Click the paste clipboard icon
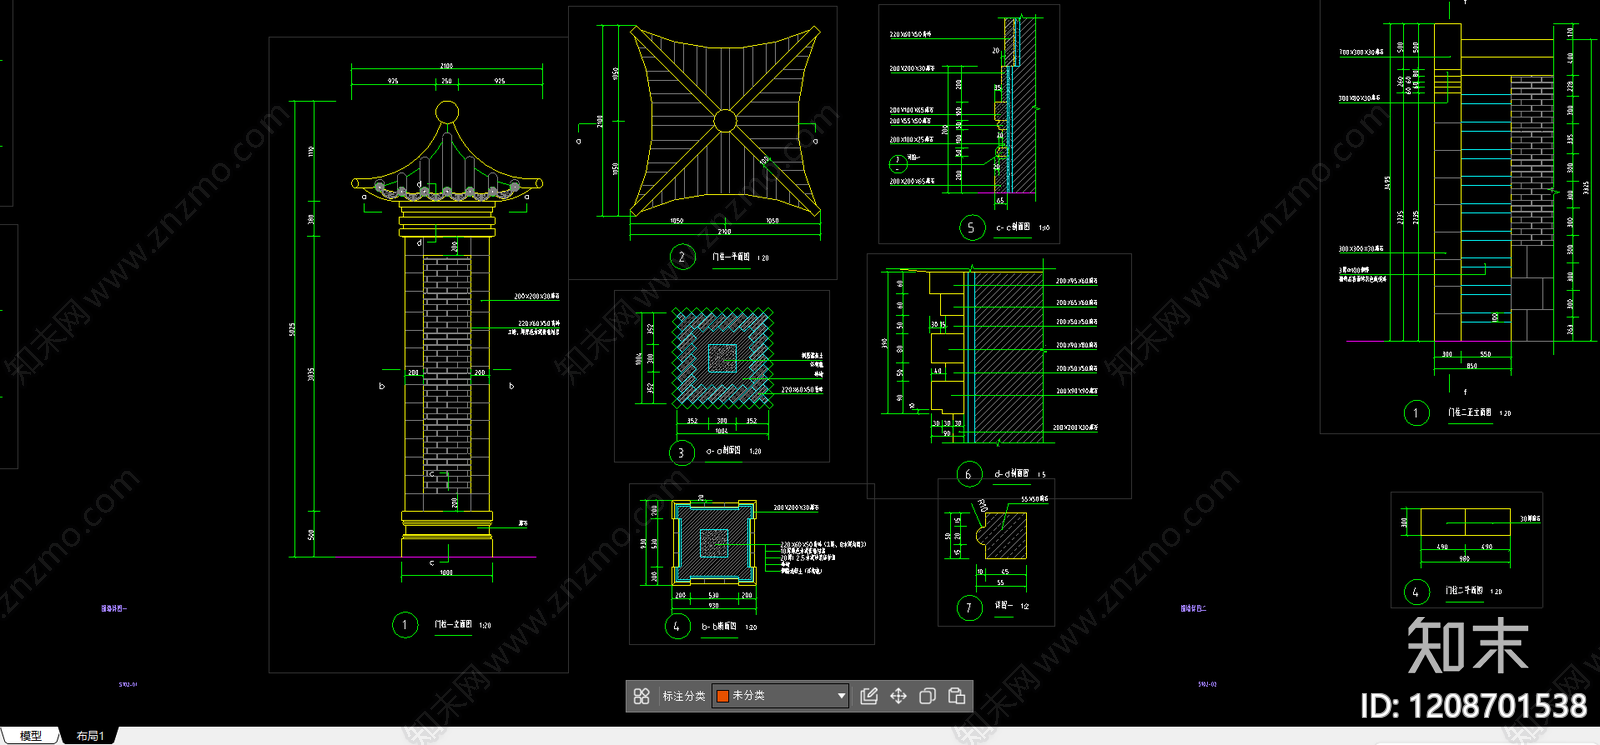The image size is (1600, 745). pyautogui.click(x=956, y=696)
